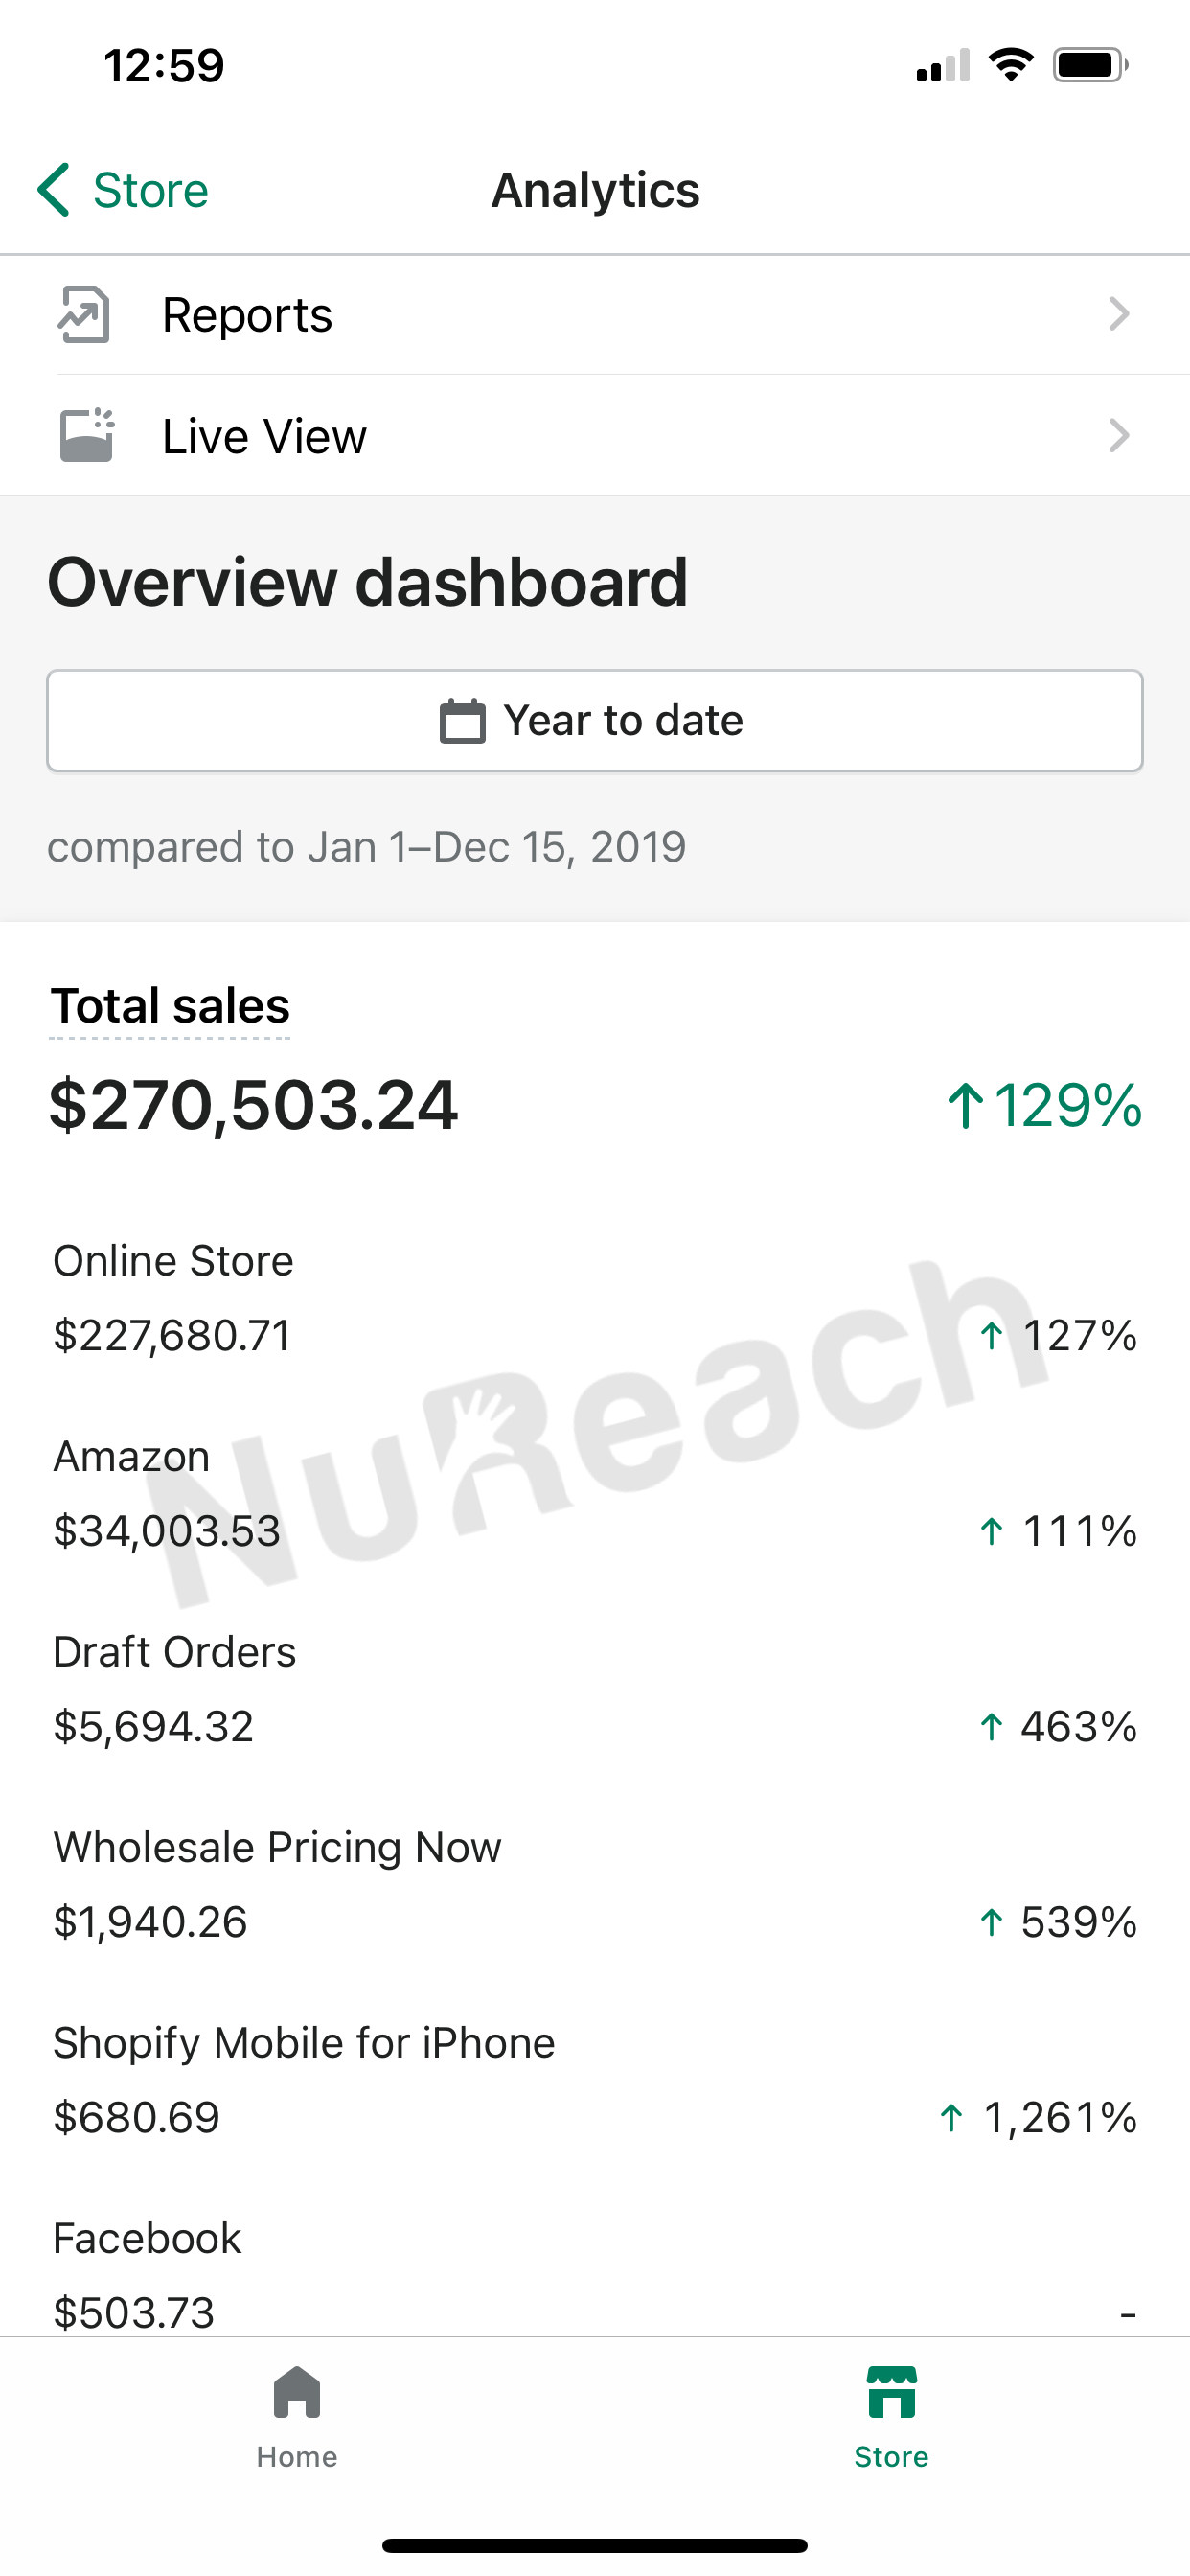Expand Reports using its right chevron
The height and width of the screenshot is (2576, 1190).
(1119, 315)
